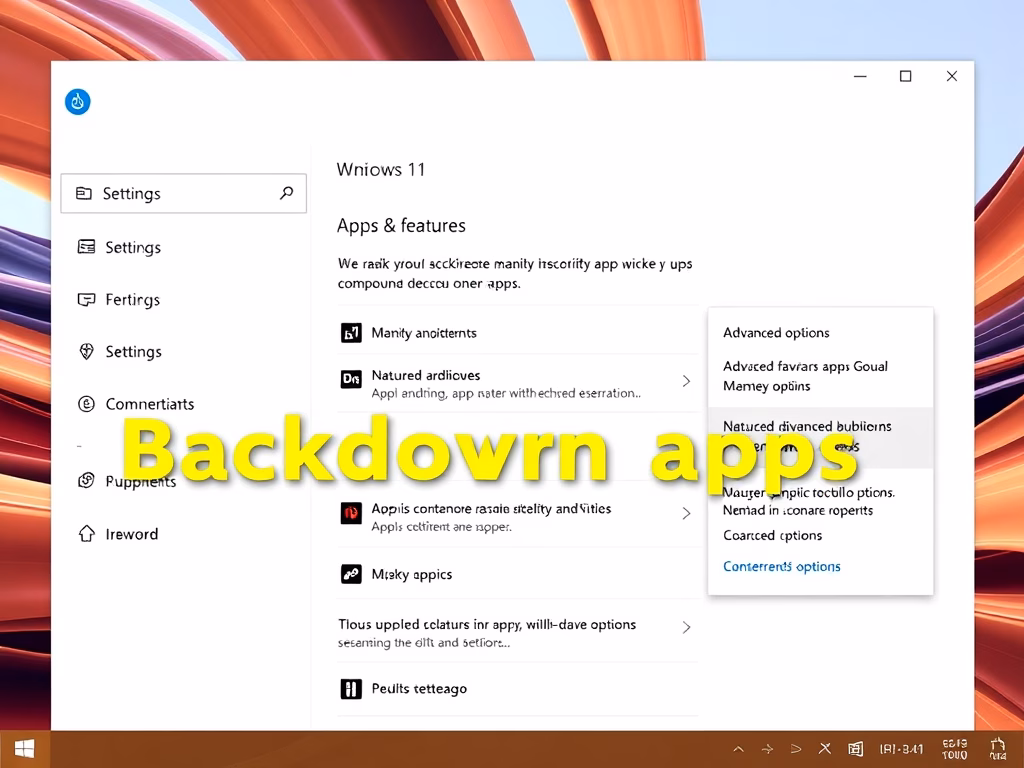Choose Advanced options in the popup menu
Image resolution: width=1024 pixels, height=768 pixels.
776,332
